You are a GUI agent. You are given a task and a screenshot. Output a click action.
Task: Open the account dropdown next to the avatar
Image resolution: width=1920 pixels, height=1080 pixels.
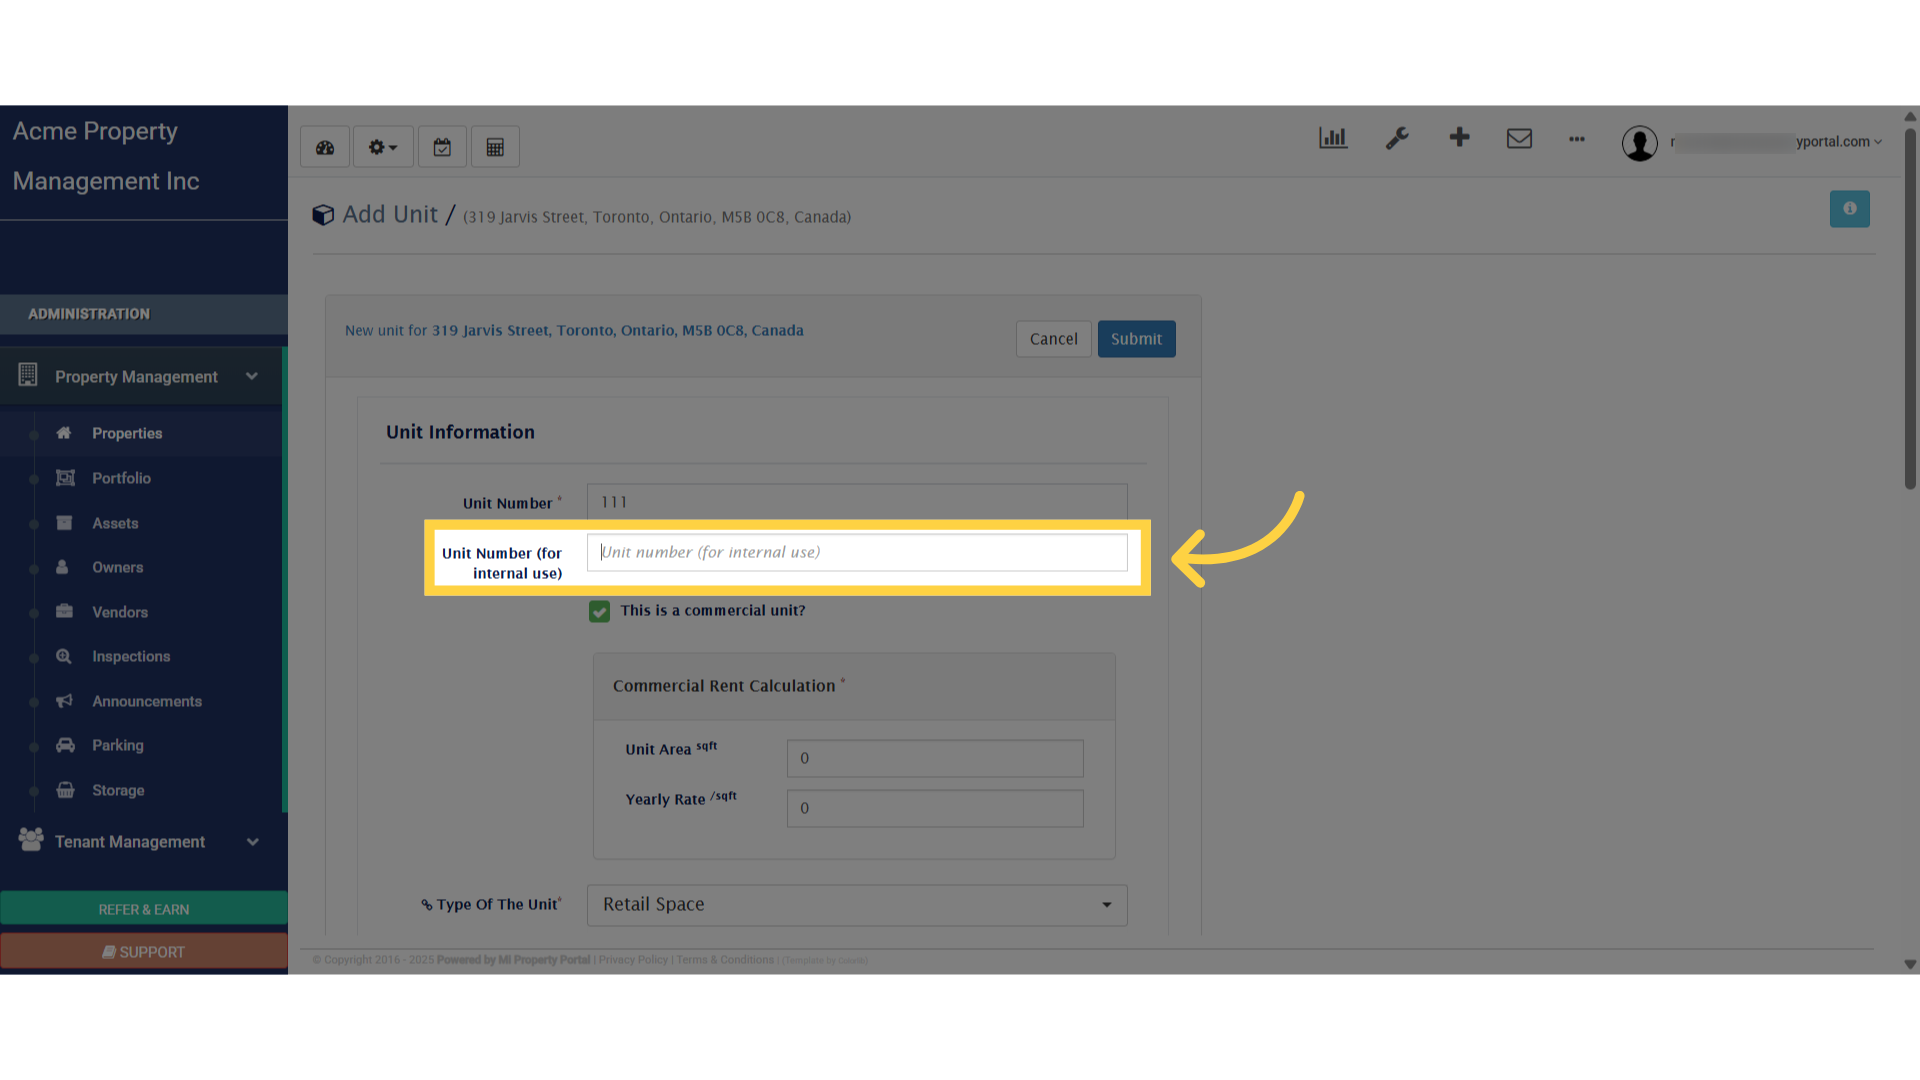click(1877, 142)
